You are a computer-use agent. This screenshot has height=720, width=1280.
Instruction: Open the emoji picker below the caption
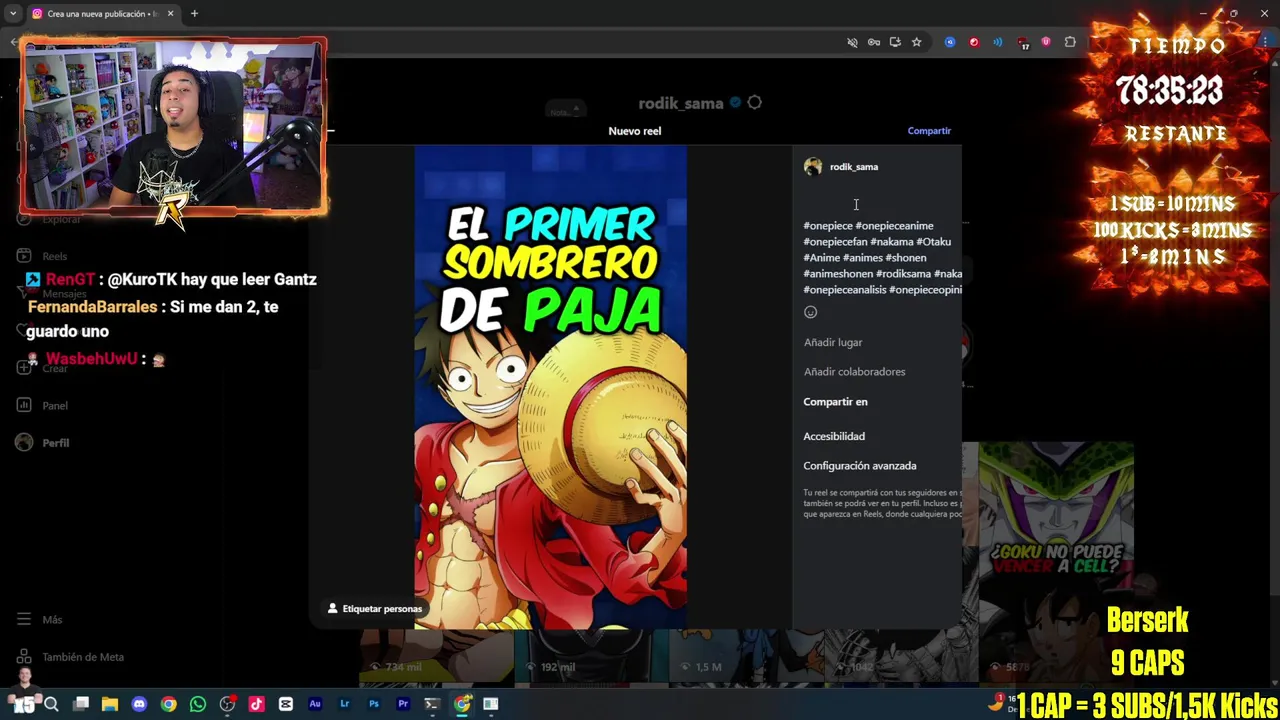click(810, 312)
